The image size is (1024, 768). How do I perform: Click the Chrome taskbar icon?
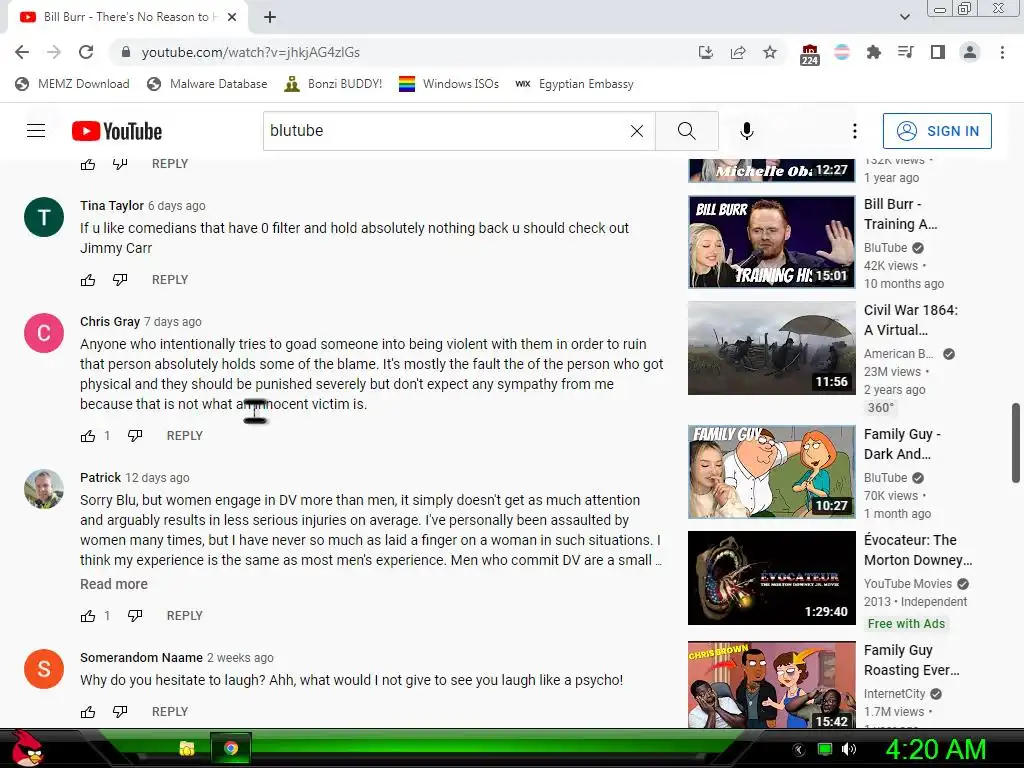[231, 748]
